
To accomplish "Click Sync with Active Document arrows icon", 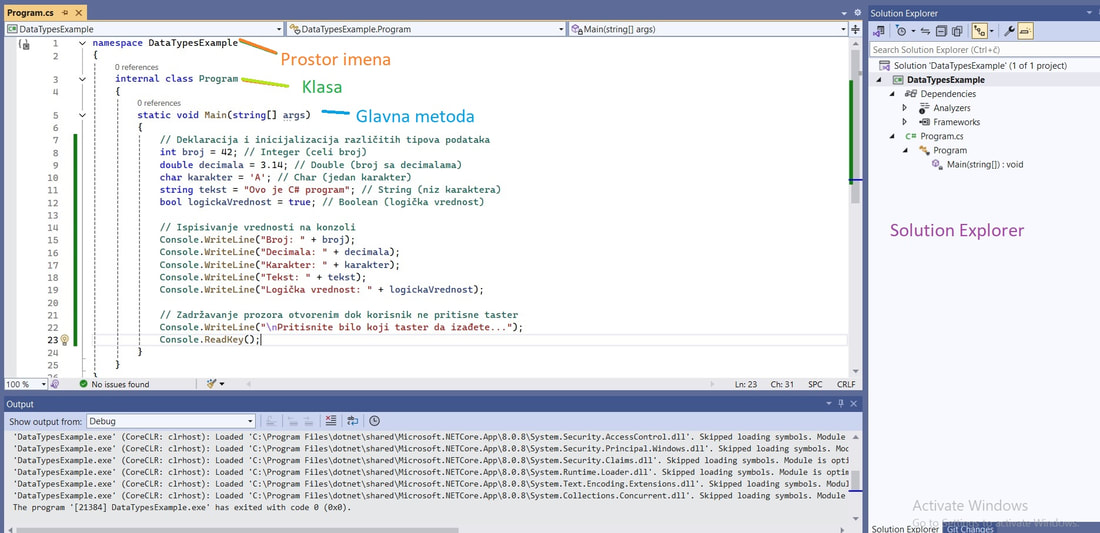I will click(x=925, y=31).
